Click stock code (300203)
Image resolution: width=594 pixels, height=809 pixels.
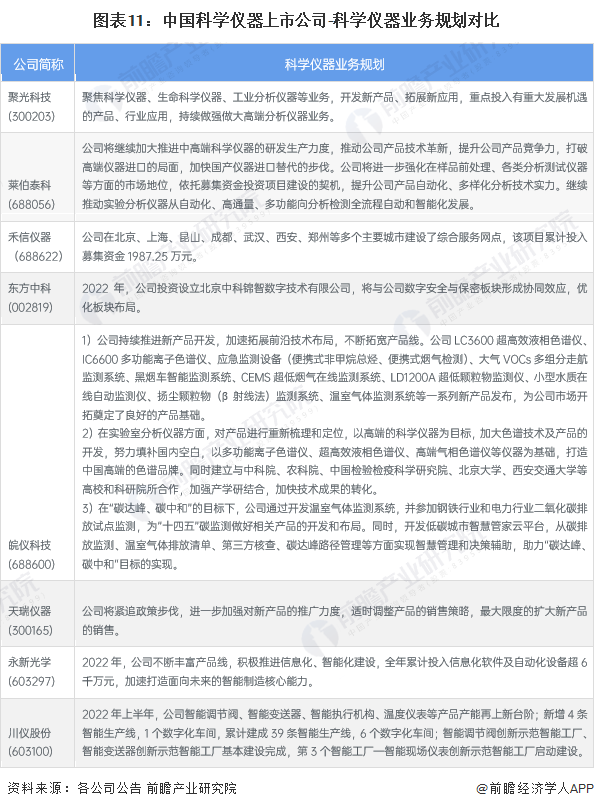pos(31,117)
